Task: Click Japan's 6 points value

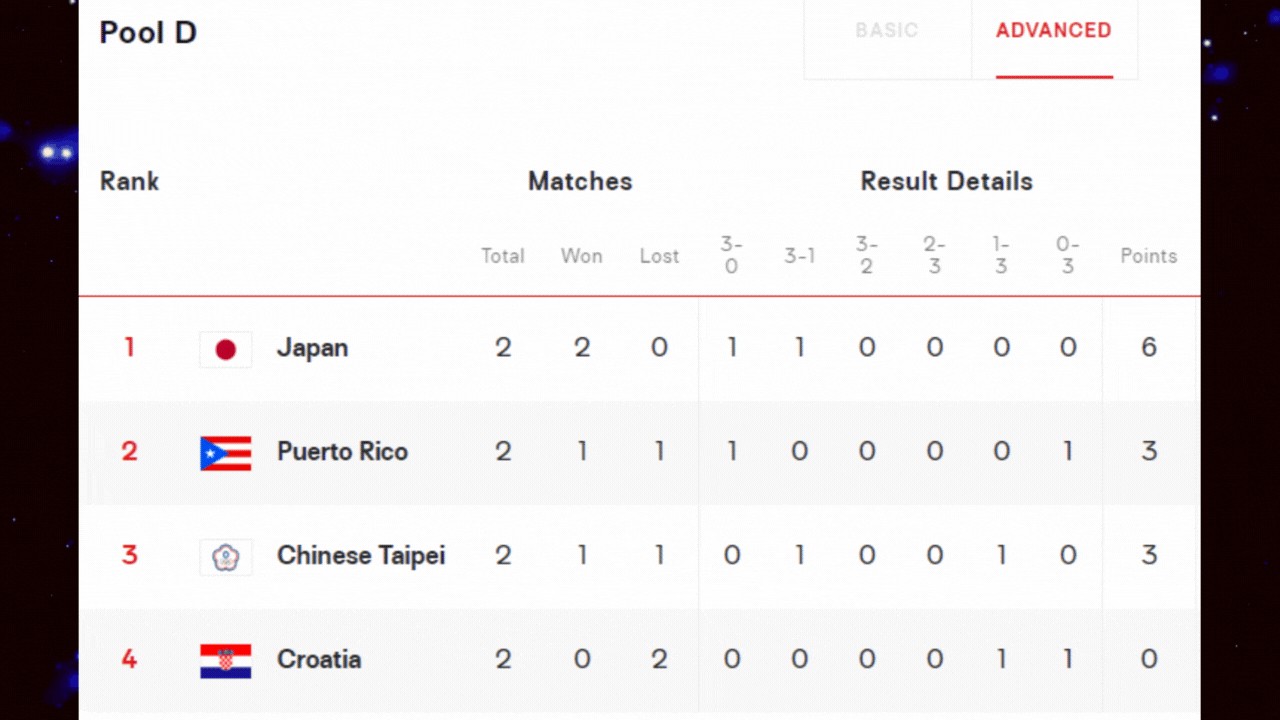Action: click(x=1149, y=348)
